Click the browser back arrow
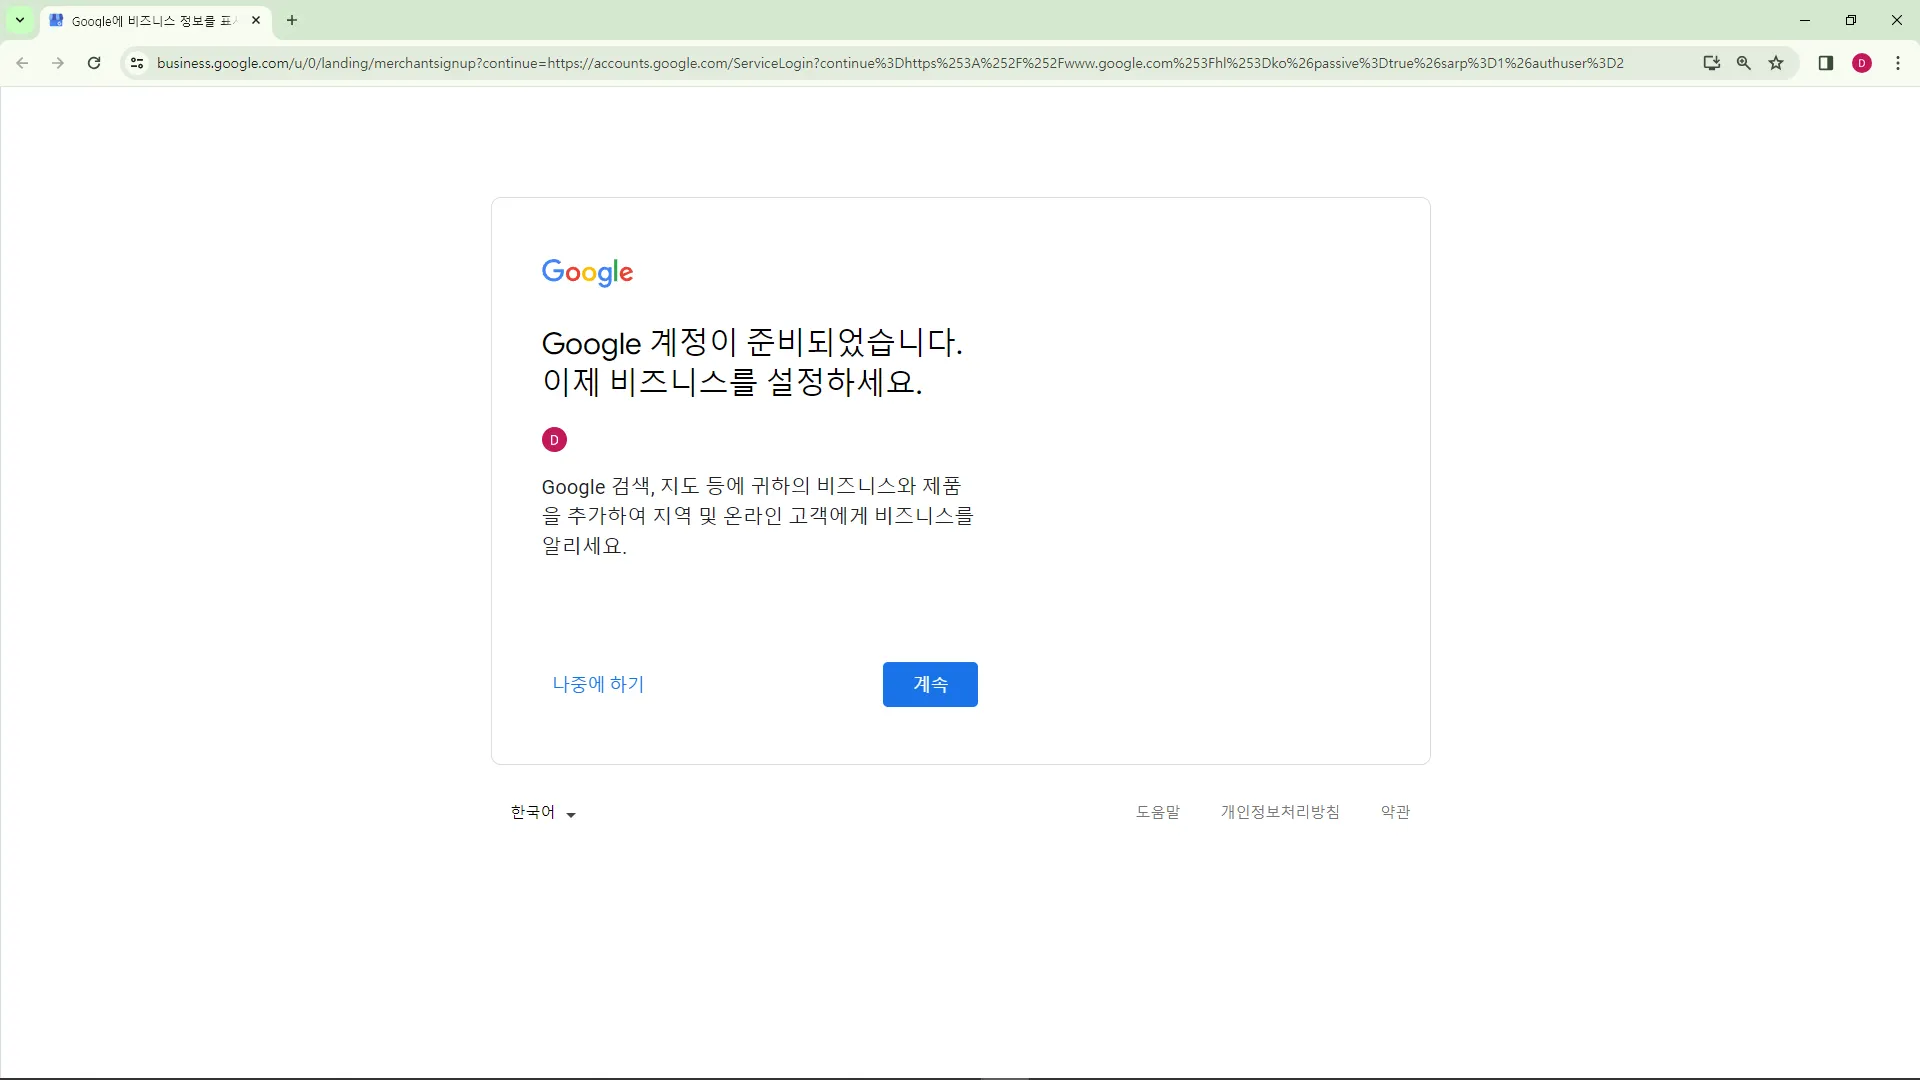The width and height of the screenshot is (1920, 1080). 22,63
